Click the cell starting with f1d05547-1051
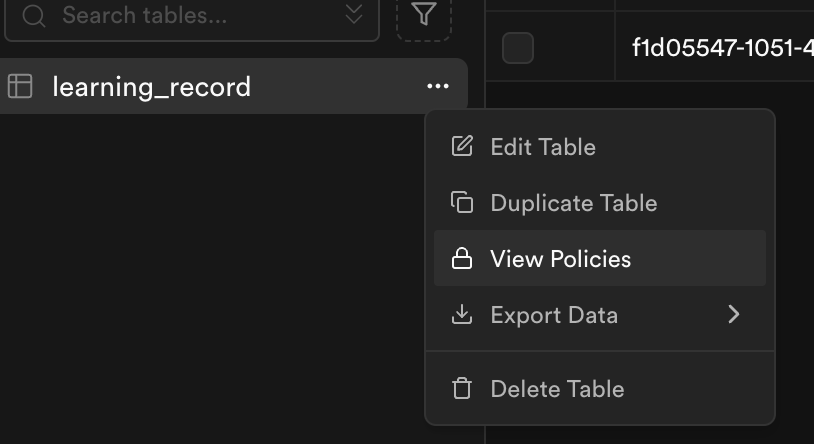 pos(720,47)
